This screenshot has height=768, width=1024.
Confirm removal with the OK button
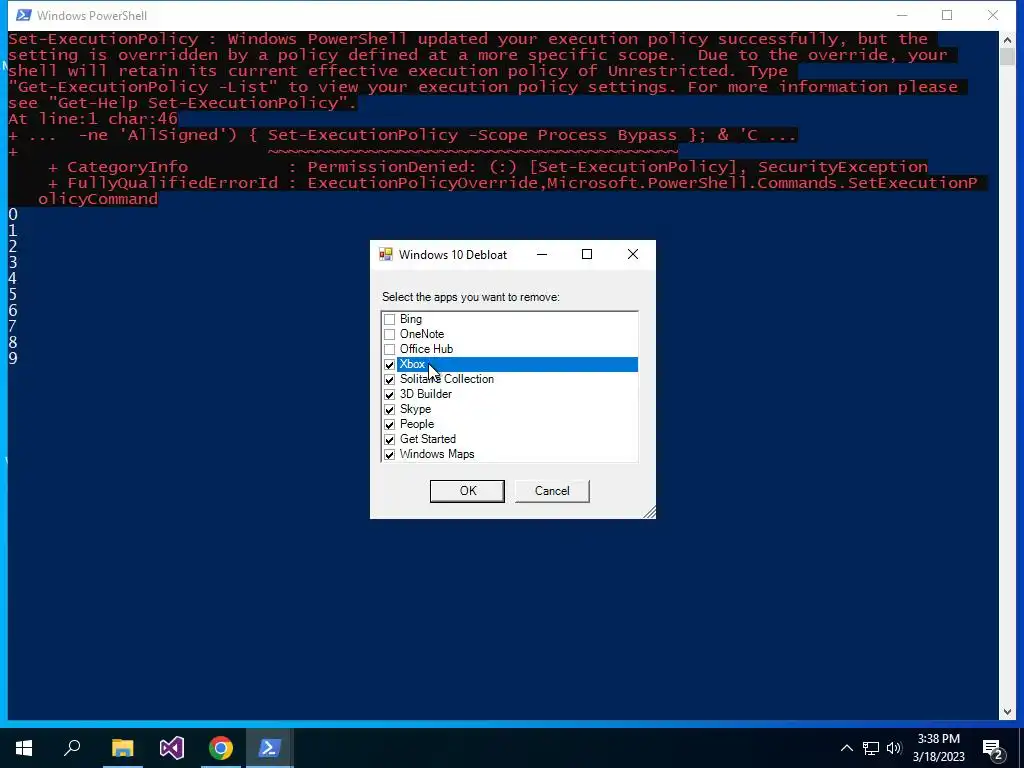pyautogui.click(x=467, y=491)
